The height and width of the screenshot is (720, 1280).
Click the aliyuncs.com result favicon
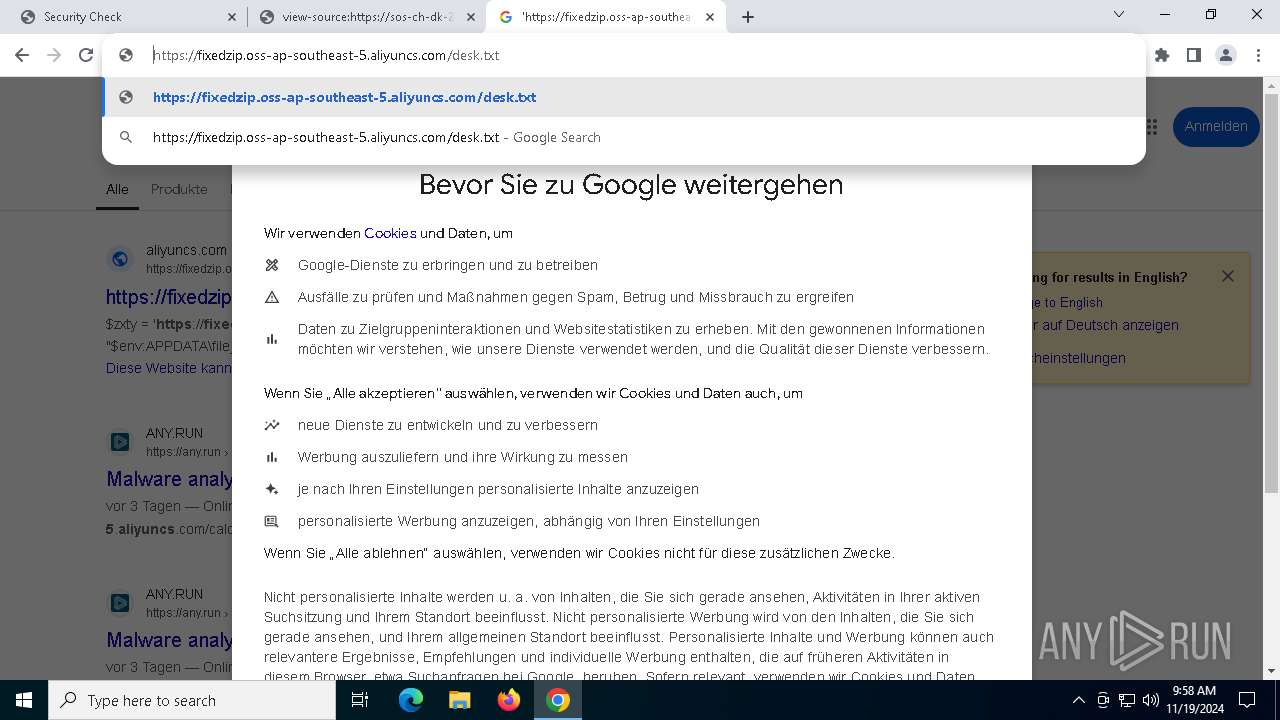point(120,259)
